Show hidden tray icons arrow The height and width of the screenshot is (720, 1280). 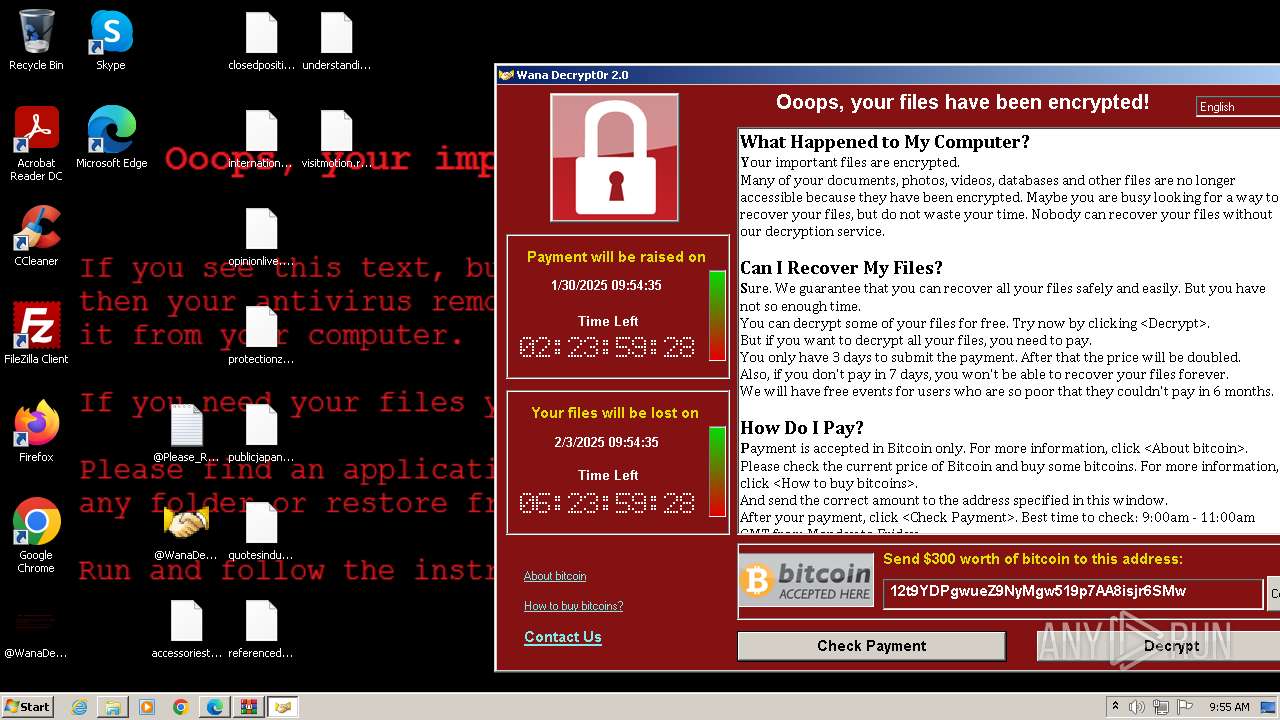click(1115, 707)
